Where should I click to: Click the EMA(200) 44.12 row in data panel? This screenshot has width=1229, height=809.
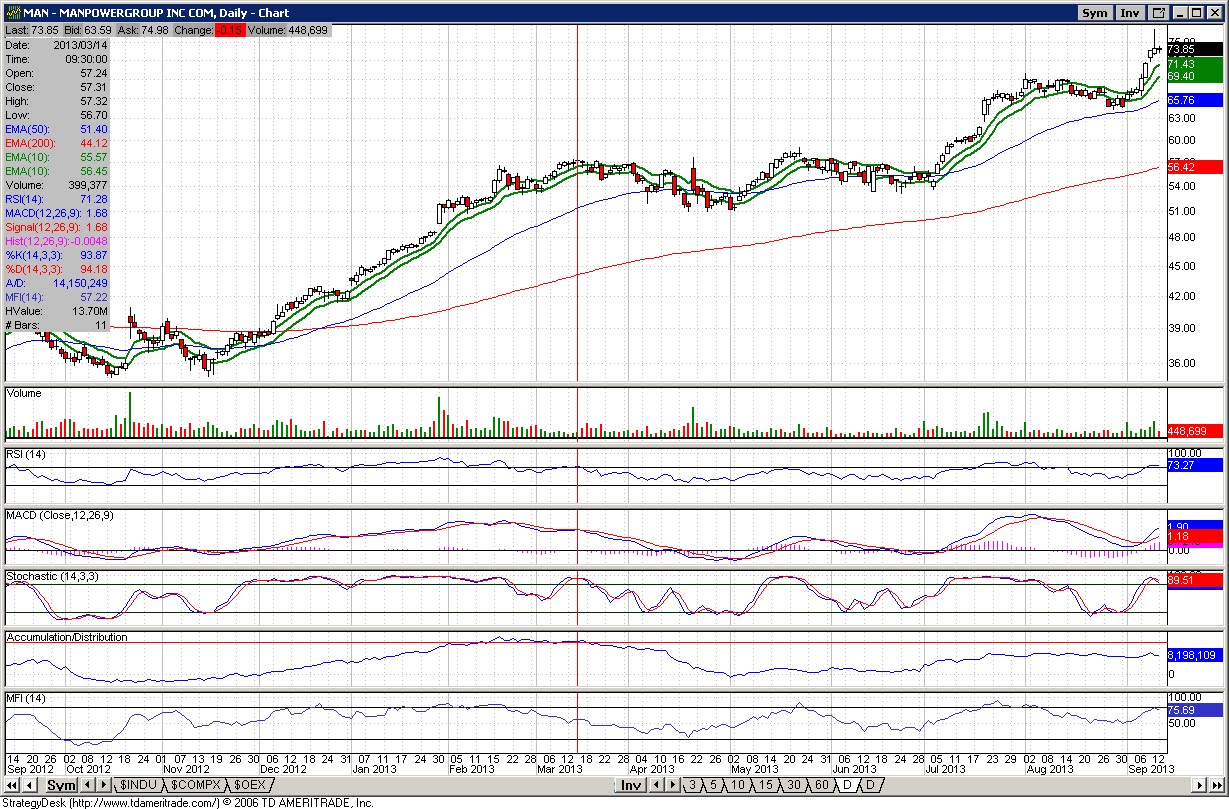(56, 143)
